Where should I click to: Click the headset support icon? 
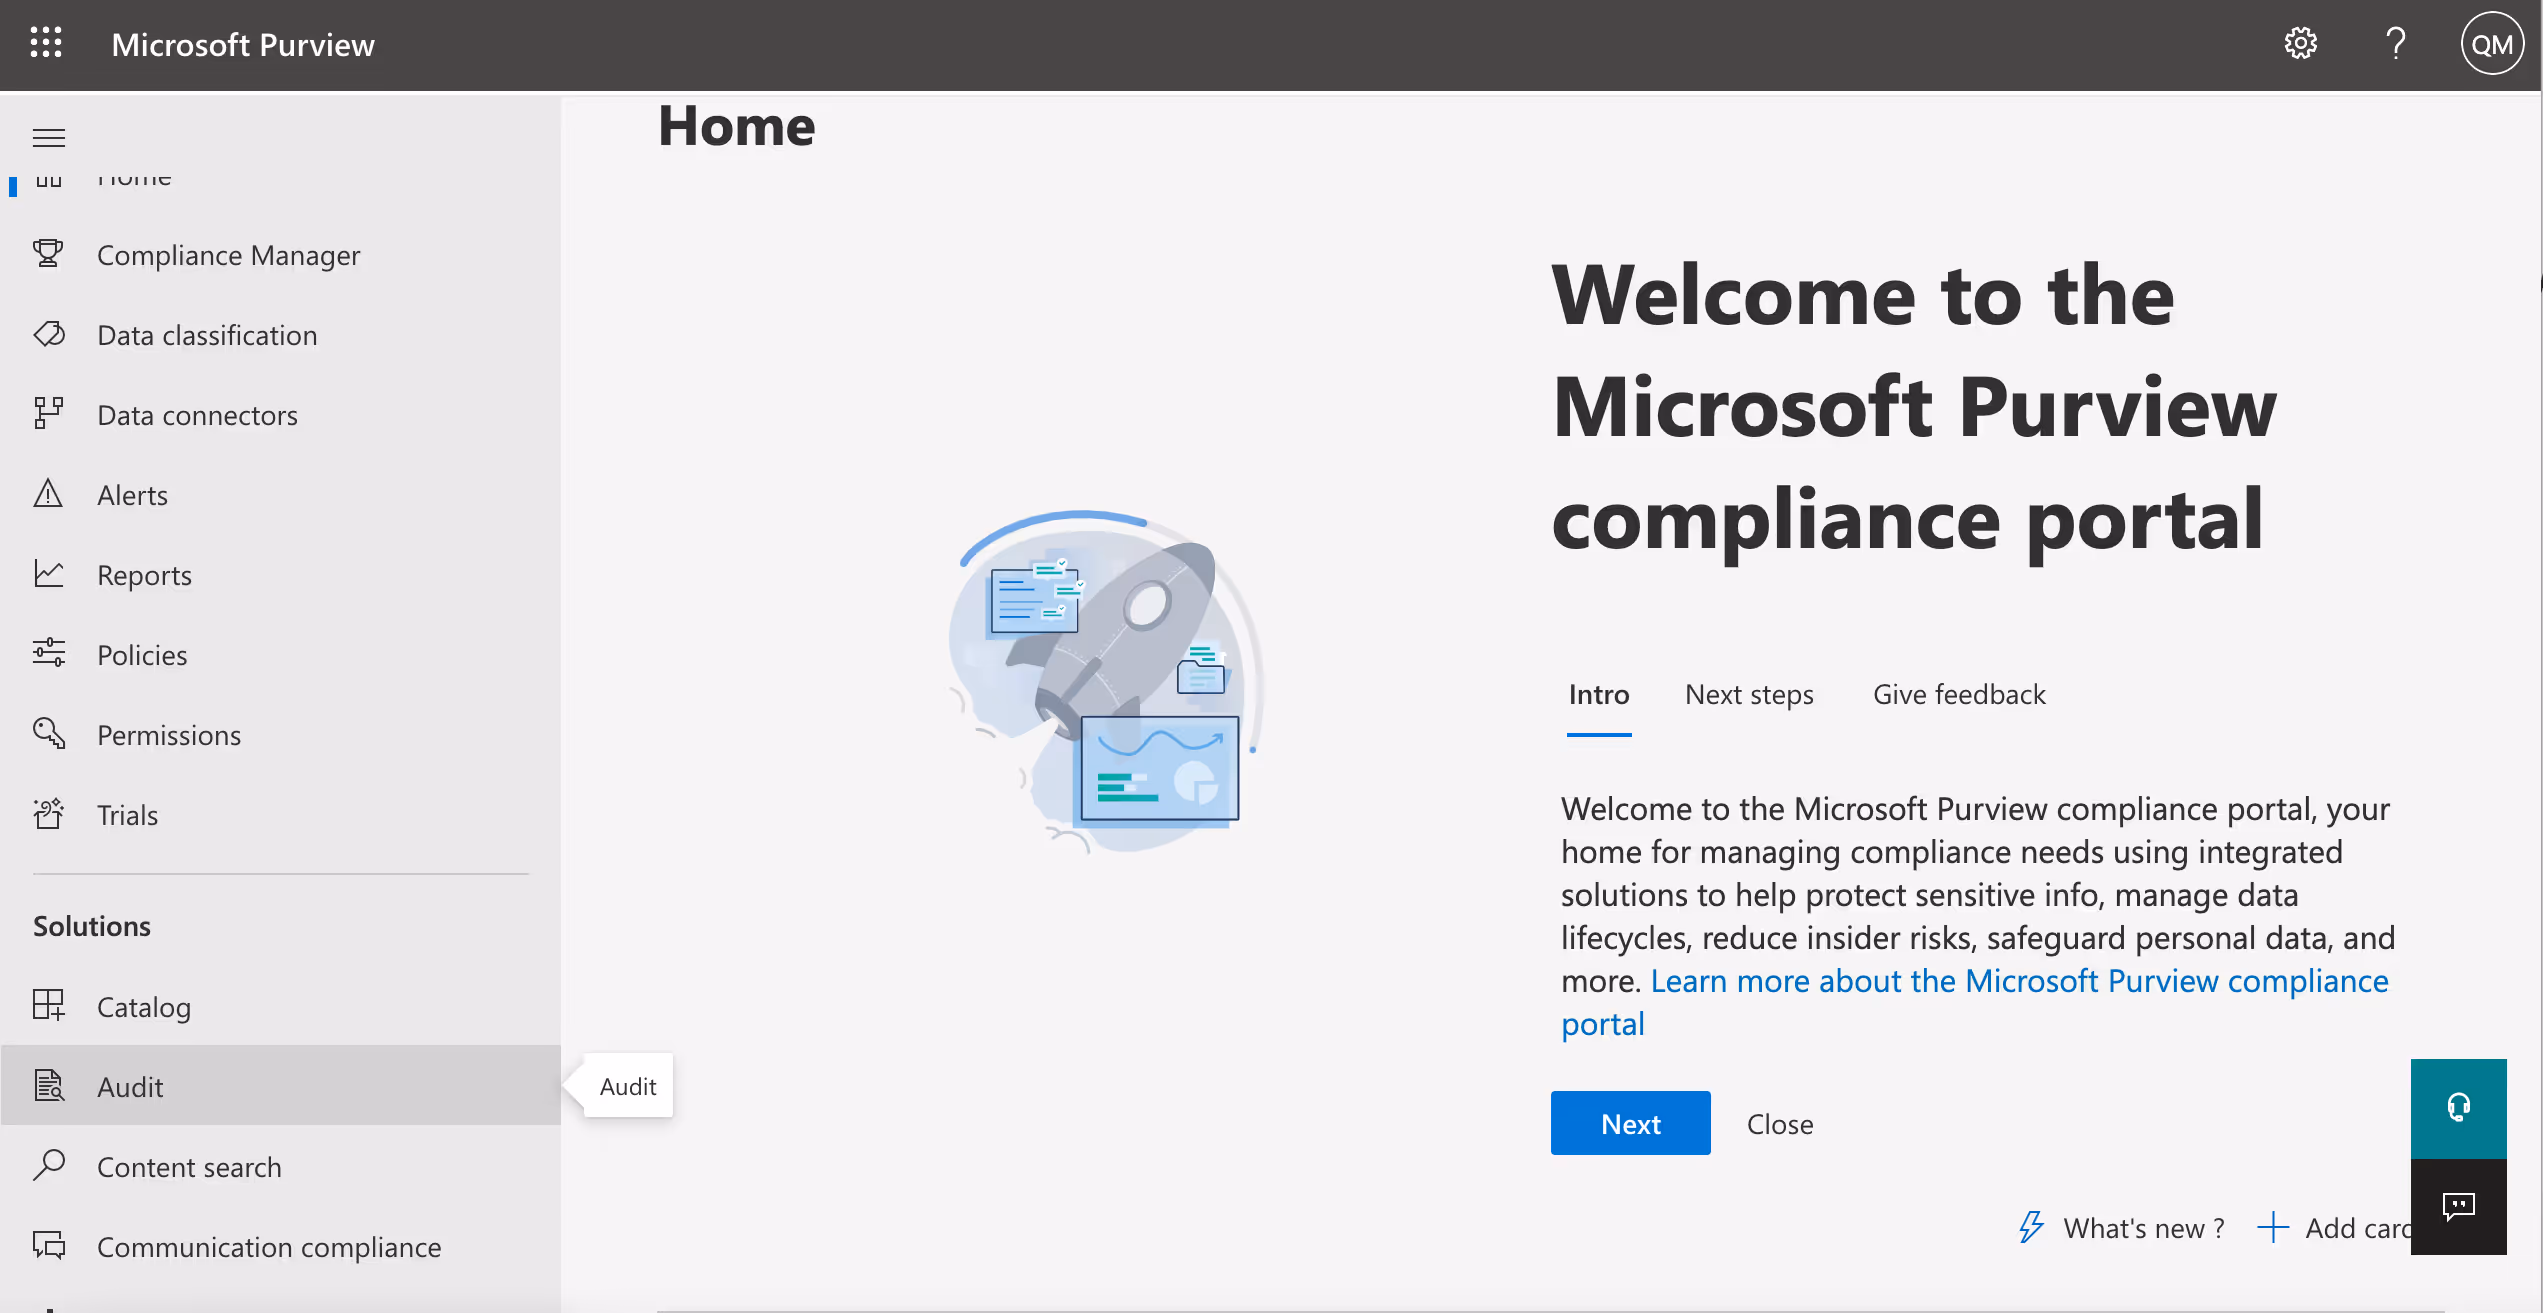pos(2458,1107)
